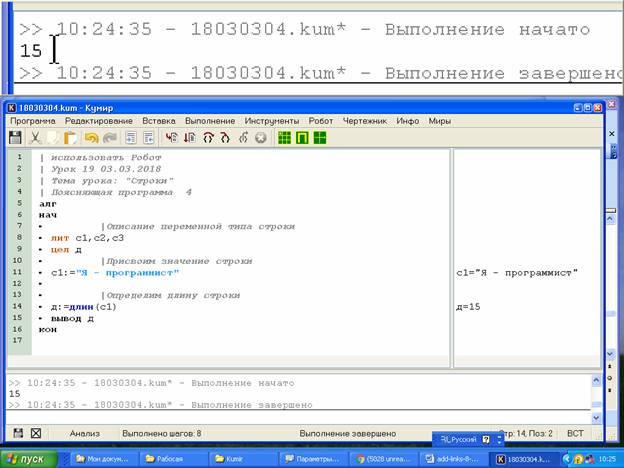
Task: Open the Вставка menu
Action: tap(159, 121)
